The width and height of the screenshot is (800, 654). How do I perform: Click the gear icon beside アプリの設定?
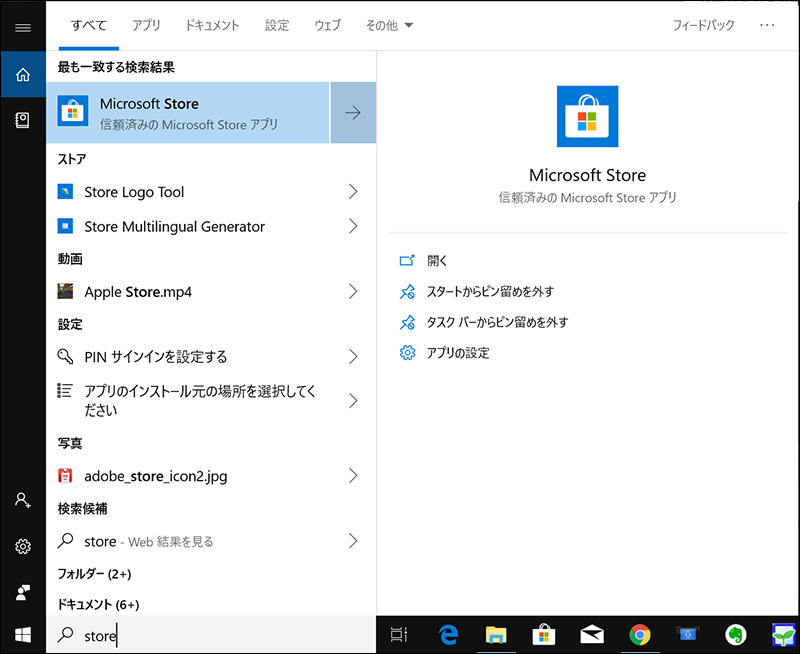[x=407, y=353]
